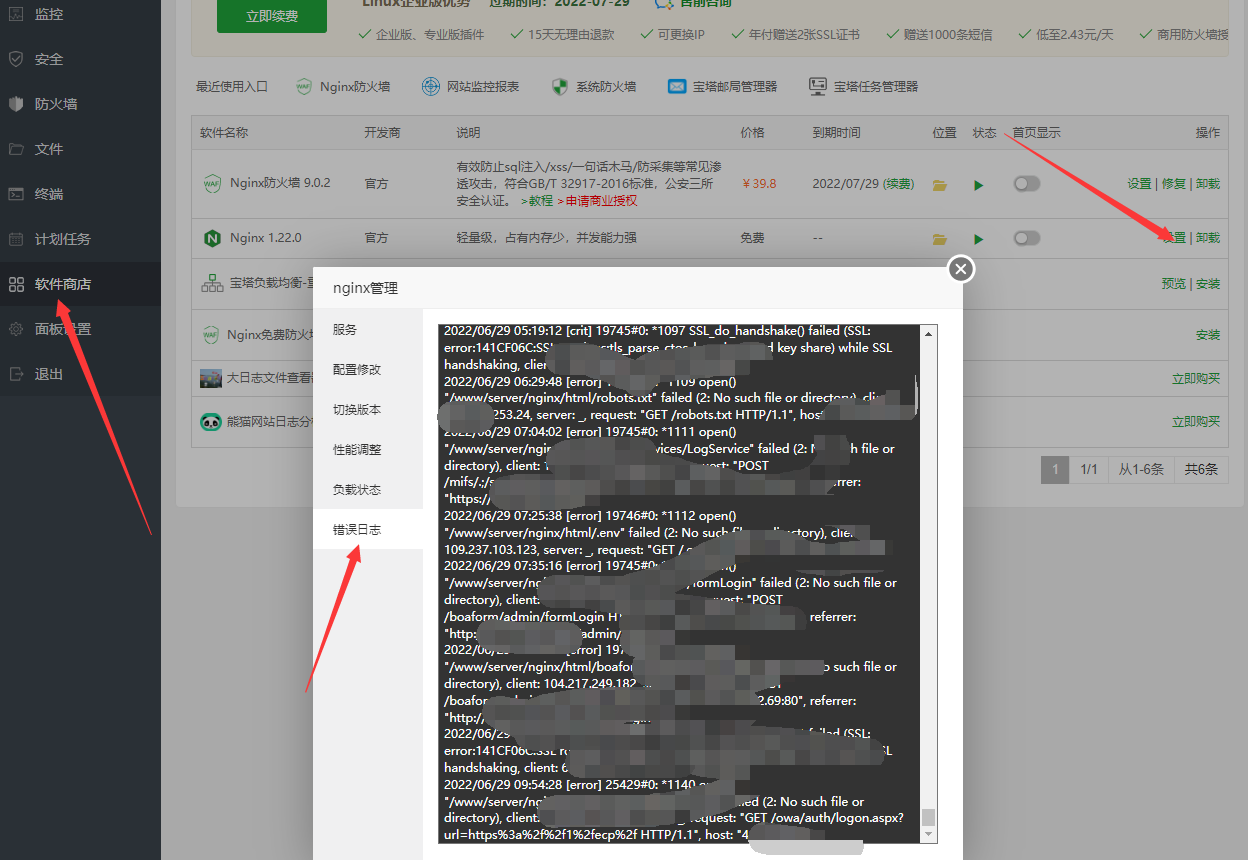The height and width of the screenshot is (860, 1248).
Task: Click 立即购买 for 熊猫网站日志分析
Action: [x=1196, y=422]
